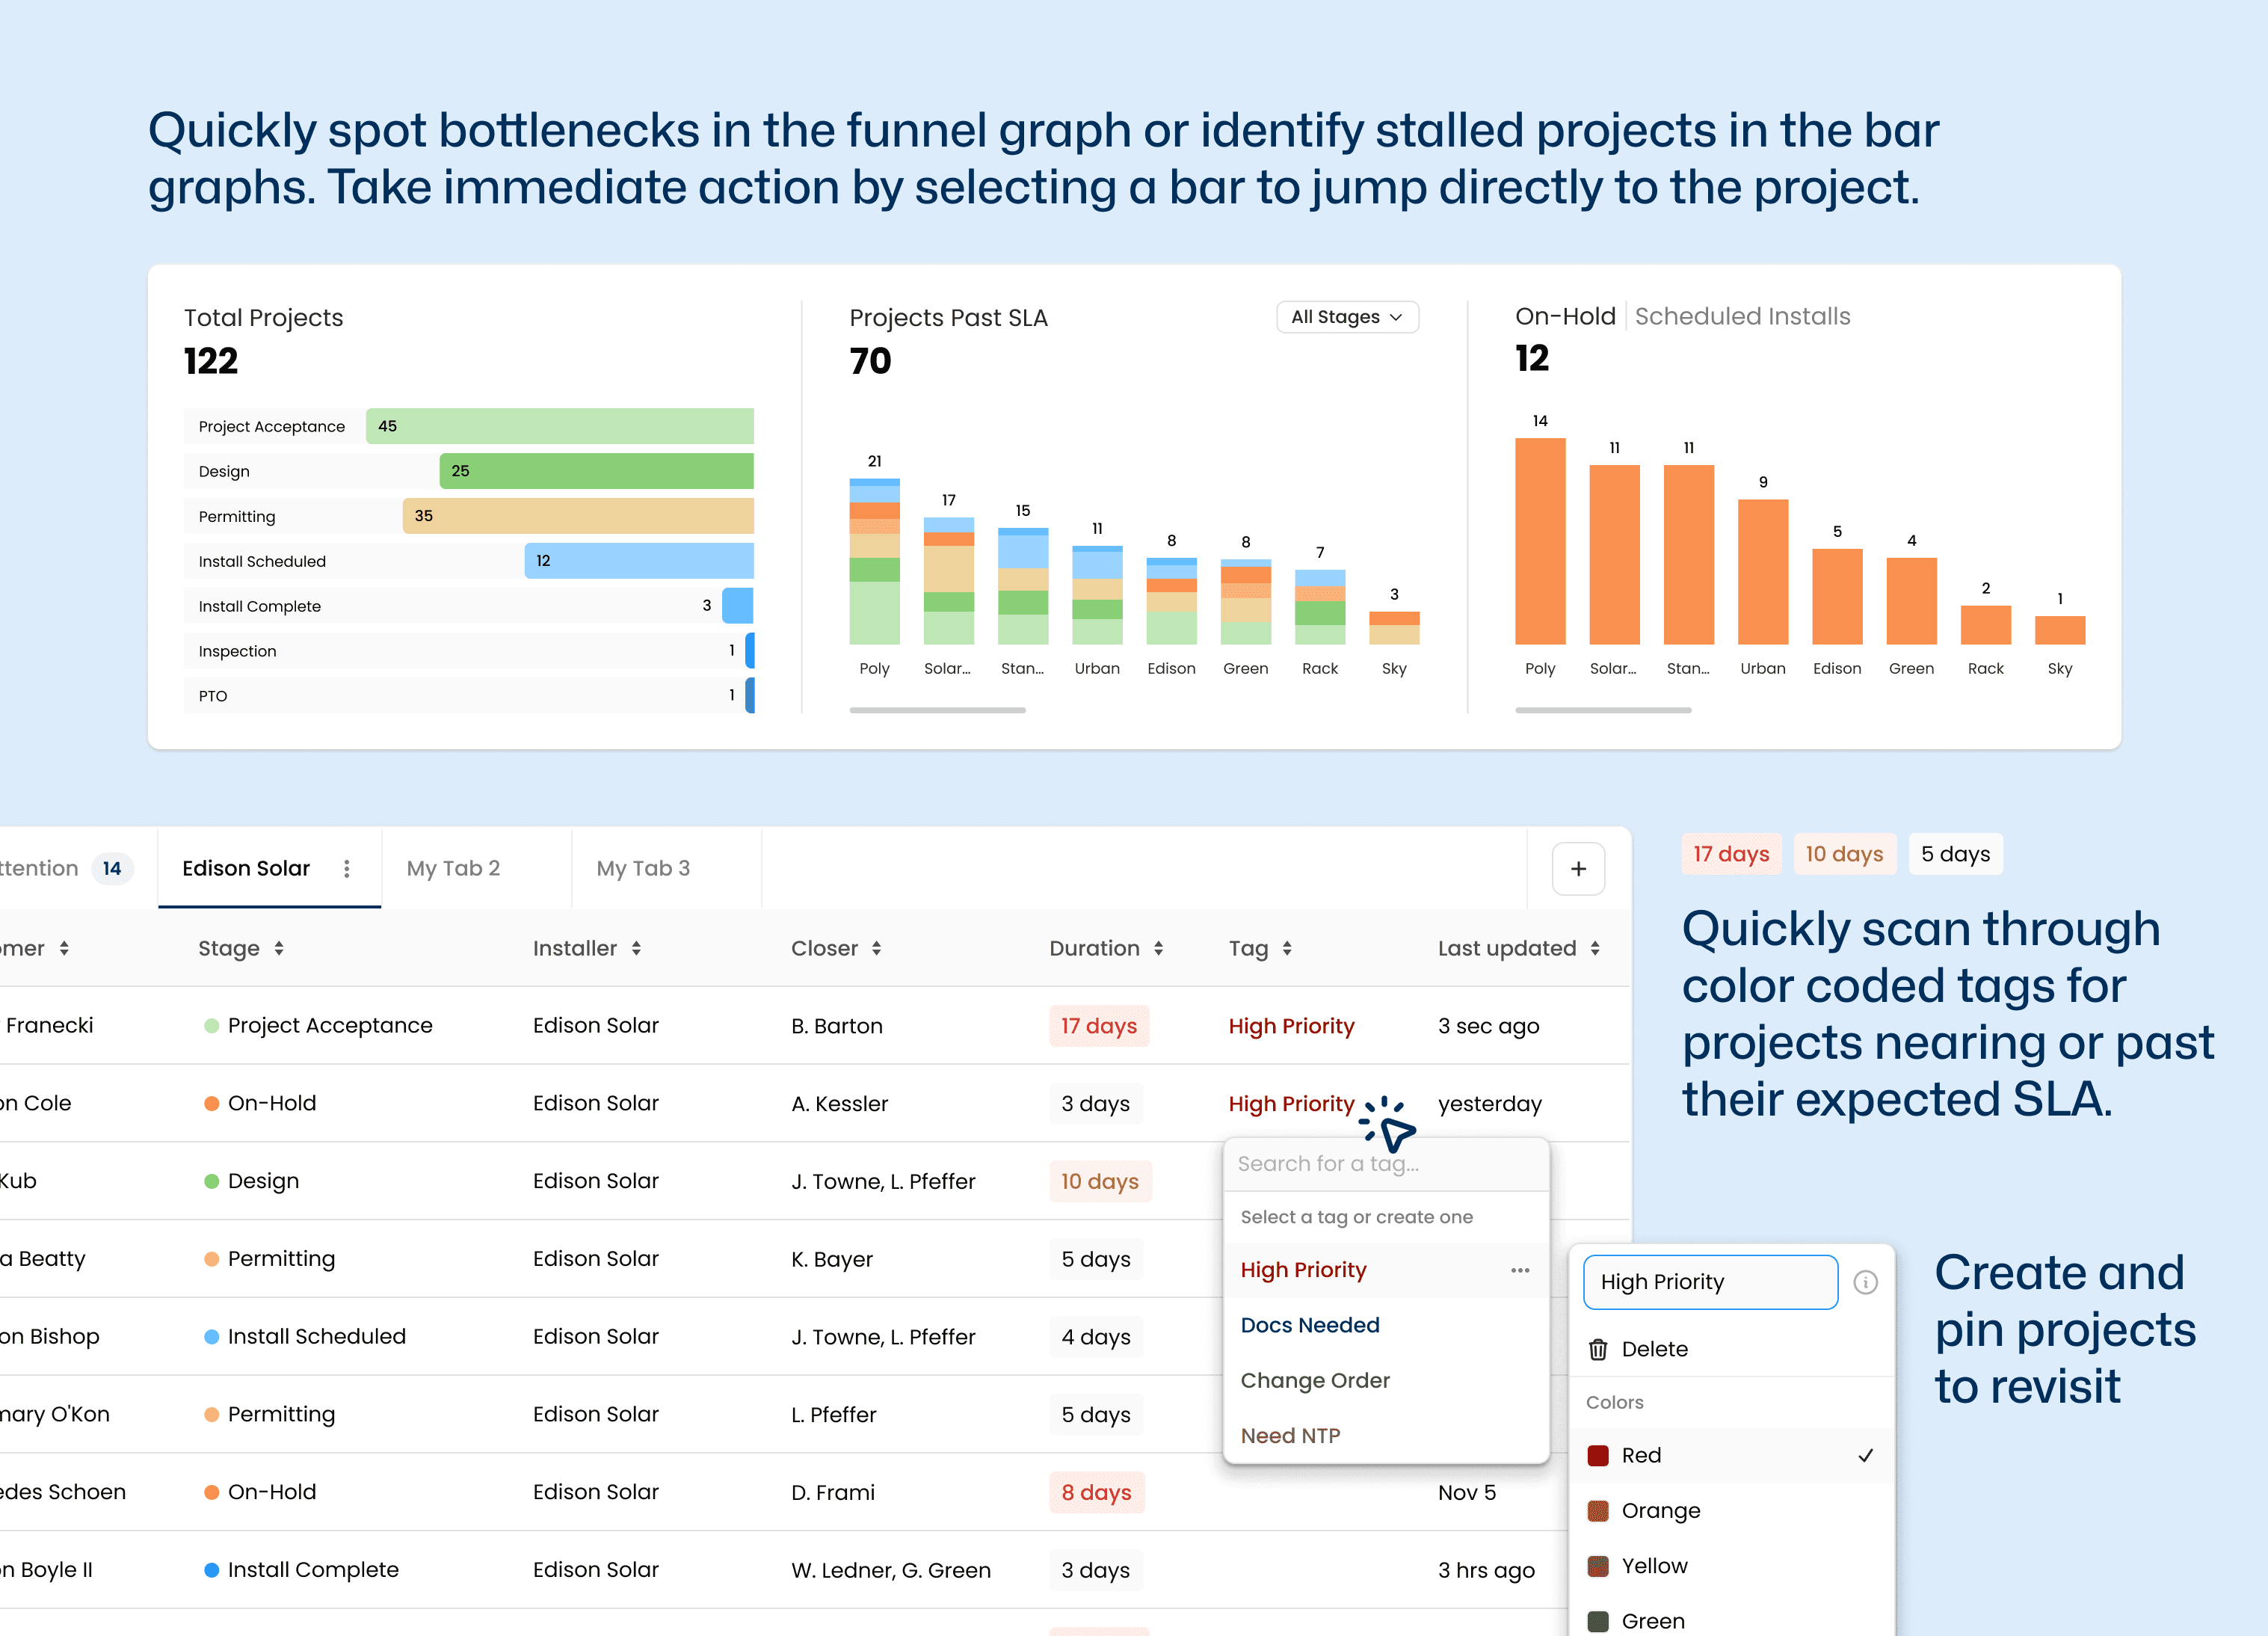
Task: Click the Inspection funnel row label
Action: (237, 651)
